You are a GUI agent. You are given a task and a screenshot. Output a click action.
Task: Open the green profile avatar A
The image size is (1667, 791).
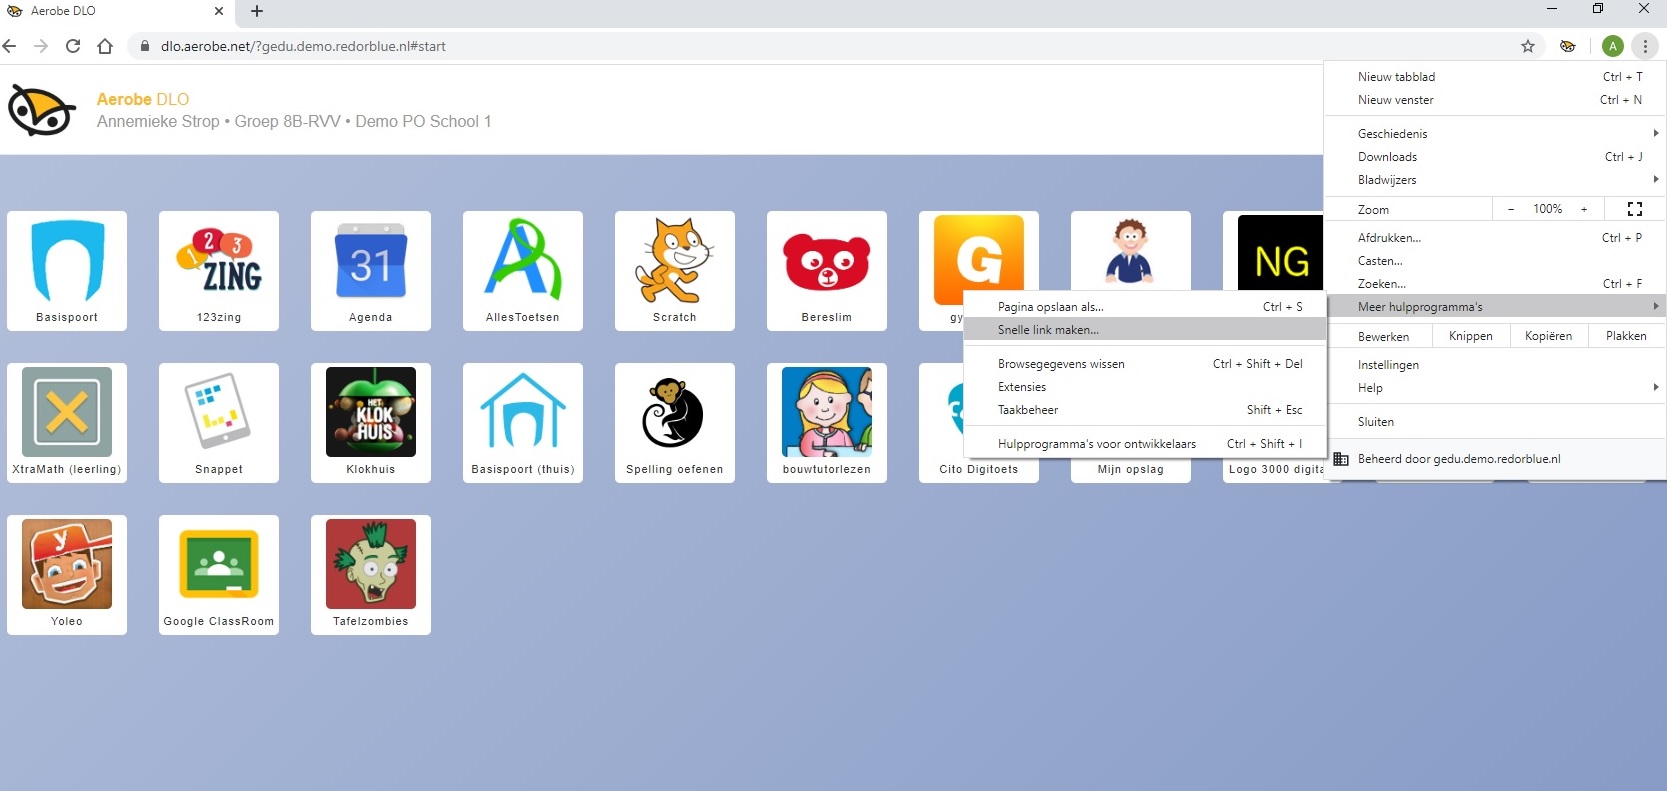[1612, 46]
